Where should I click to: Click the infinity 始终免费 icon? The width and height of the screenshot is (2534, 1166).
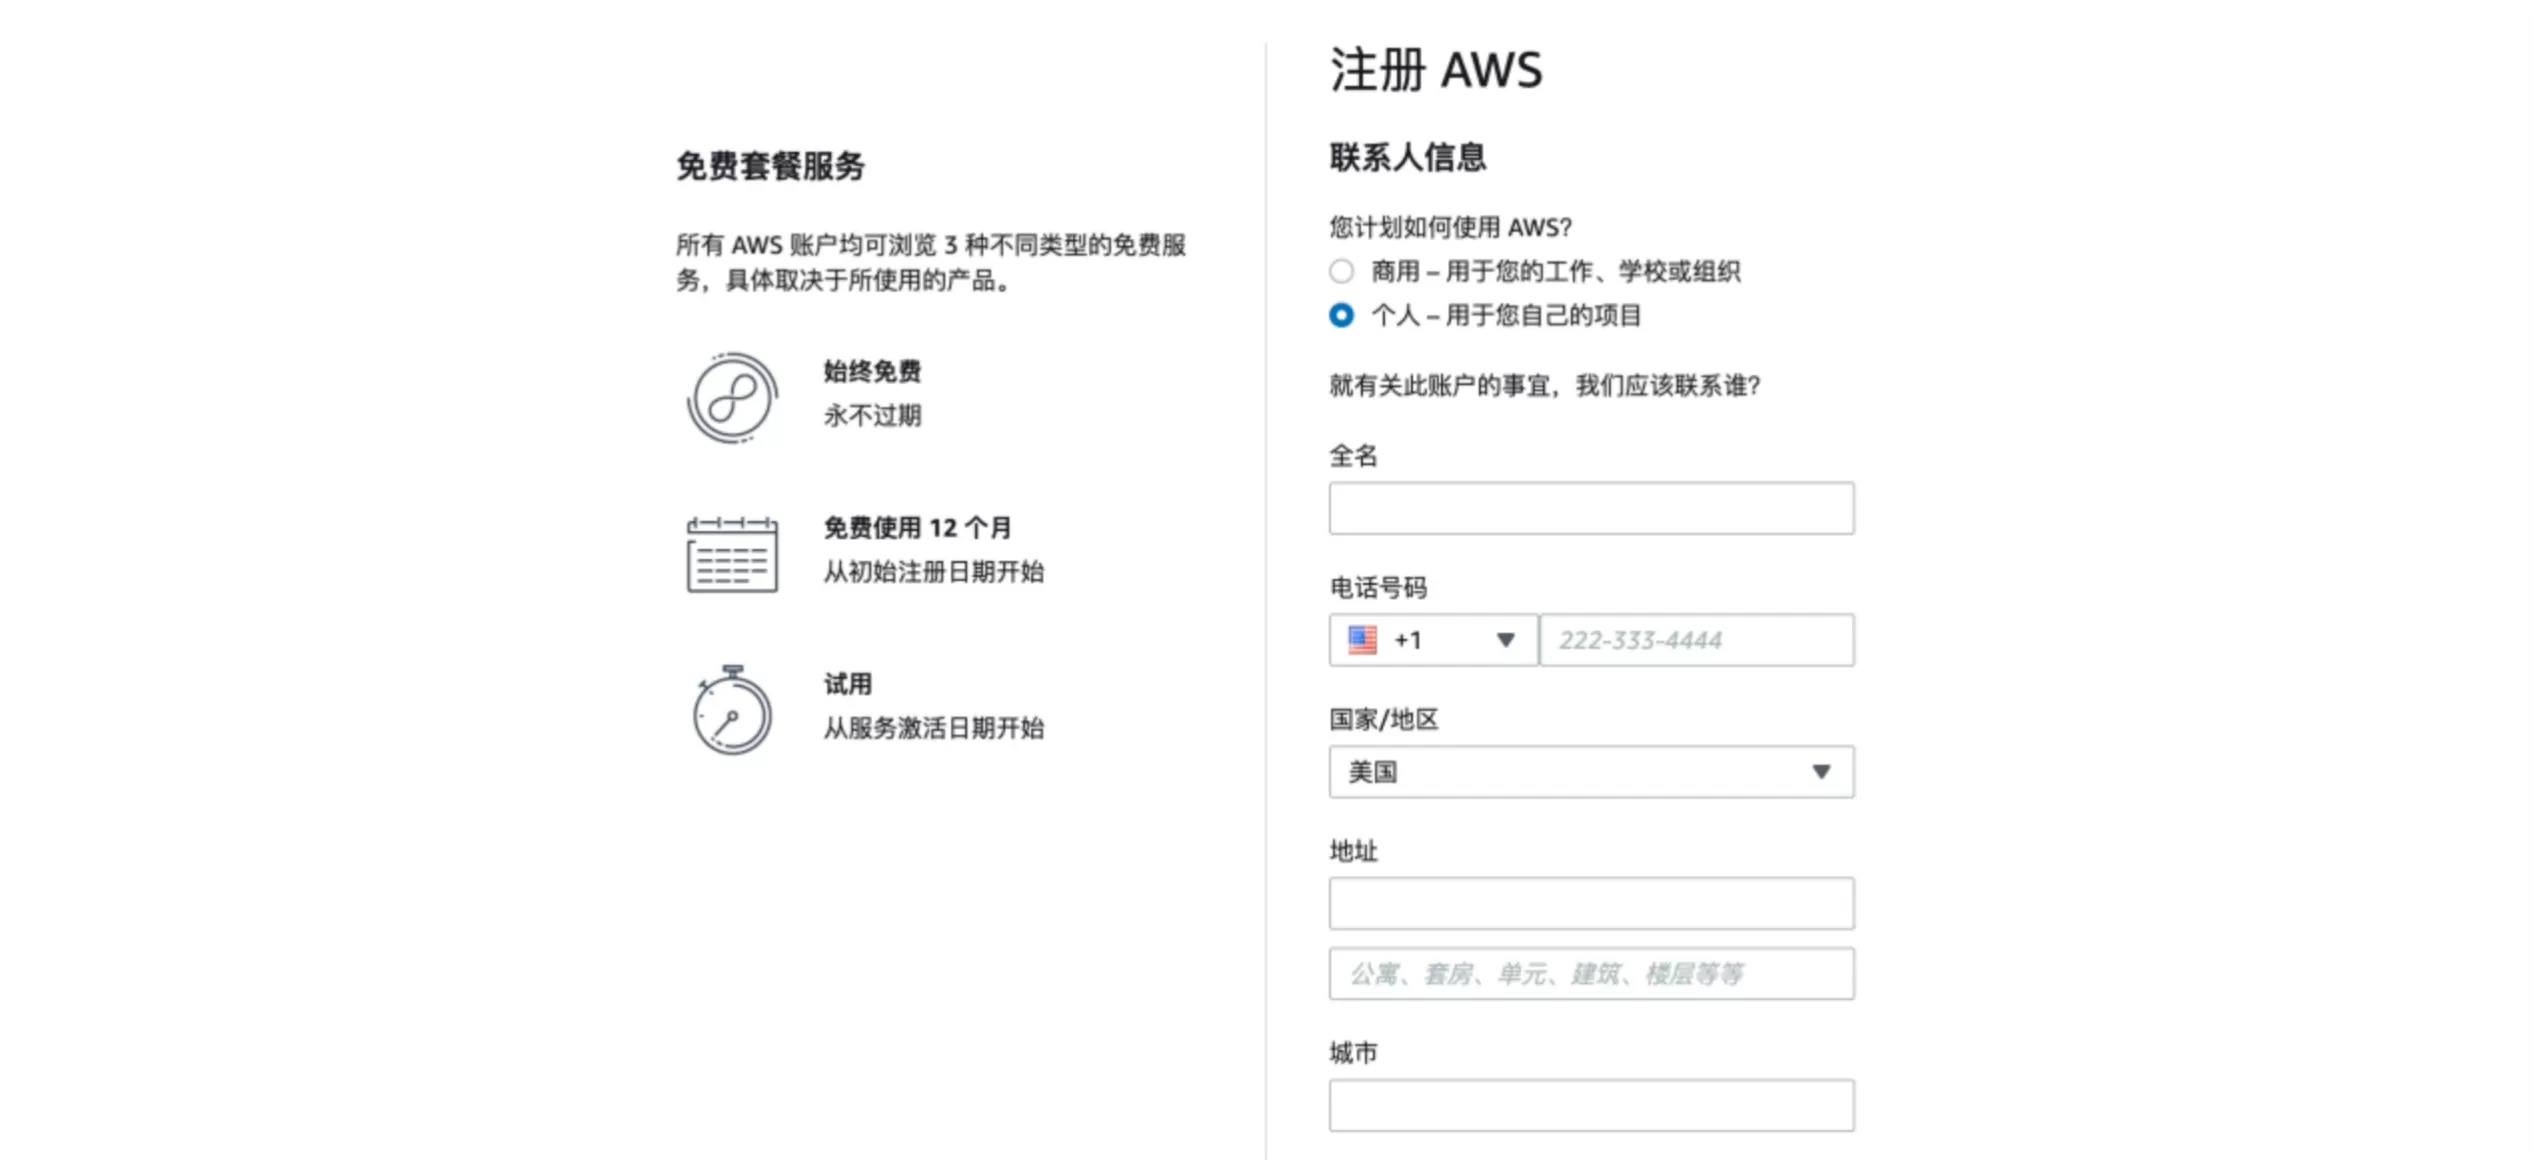coord(732,398)
